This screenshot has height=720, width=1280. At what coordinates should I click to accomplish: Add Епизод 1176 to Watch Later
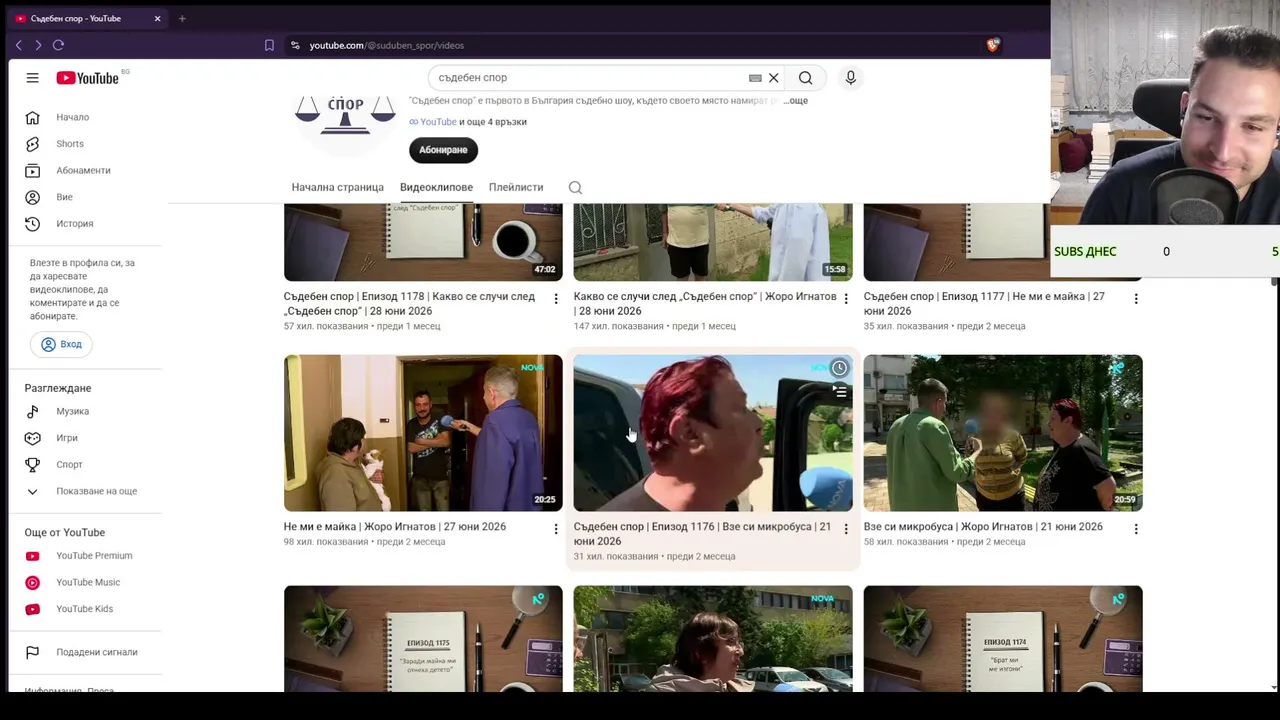point(839,368)
